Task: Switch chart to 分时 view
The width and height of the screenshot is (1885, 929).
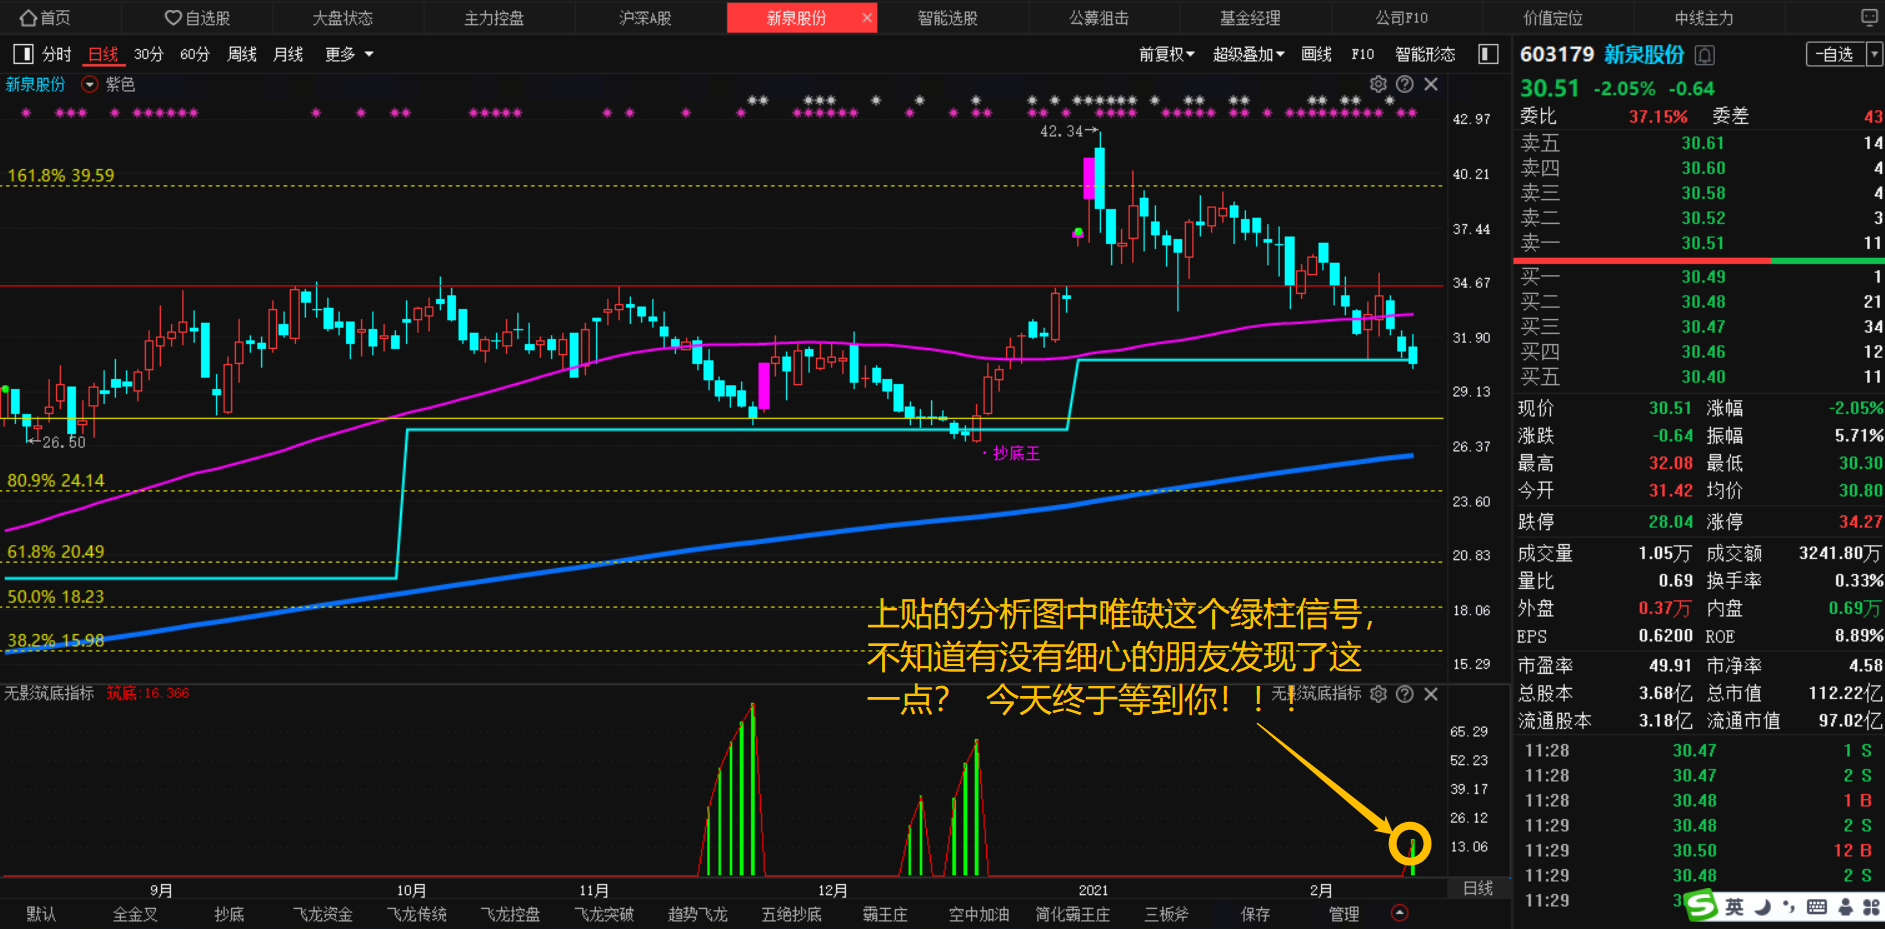Action: click(56, 54)
